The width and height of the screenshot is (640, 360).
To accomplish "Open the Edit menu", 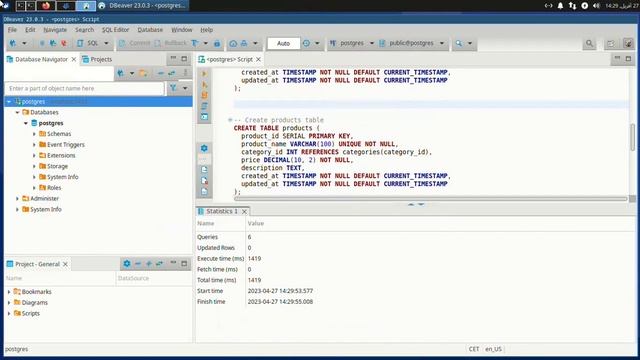I will [x=30, y=30].
